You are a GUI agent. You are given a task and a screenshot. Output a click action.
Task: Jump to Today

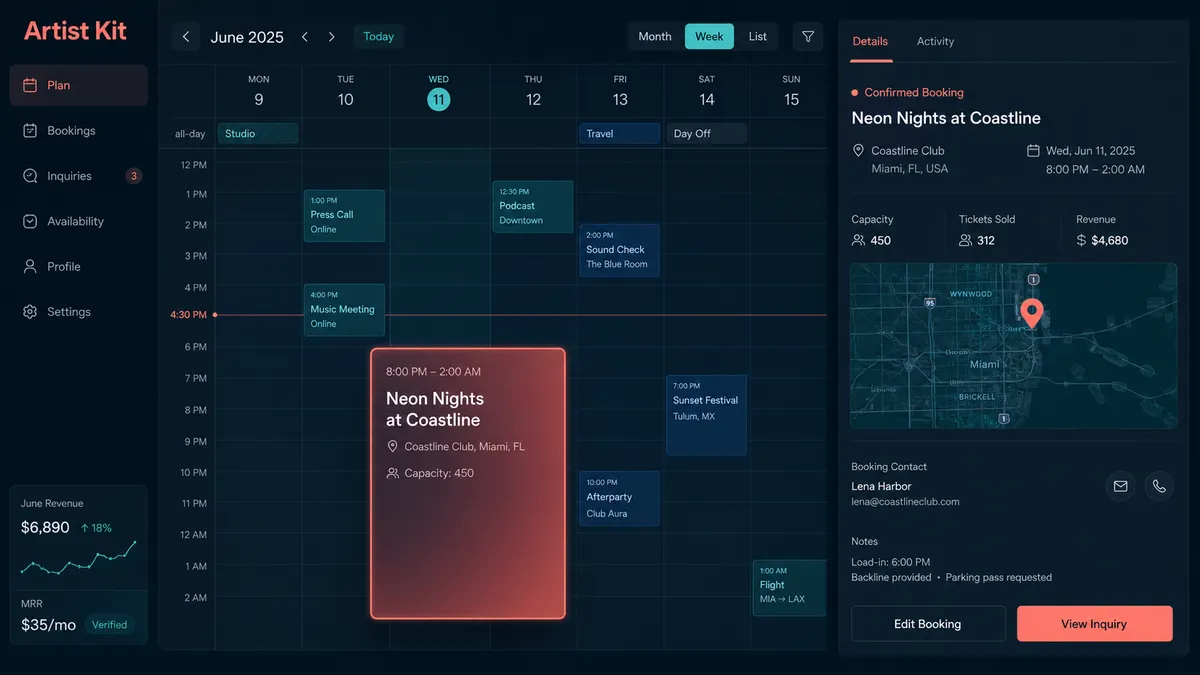(379, 37)
